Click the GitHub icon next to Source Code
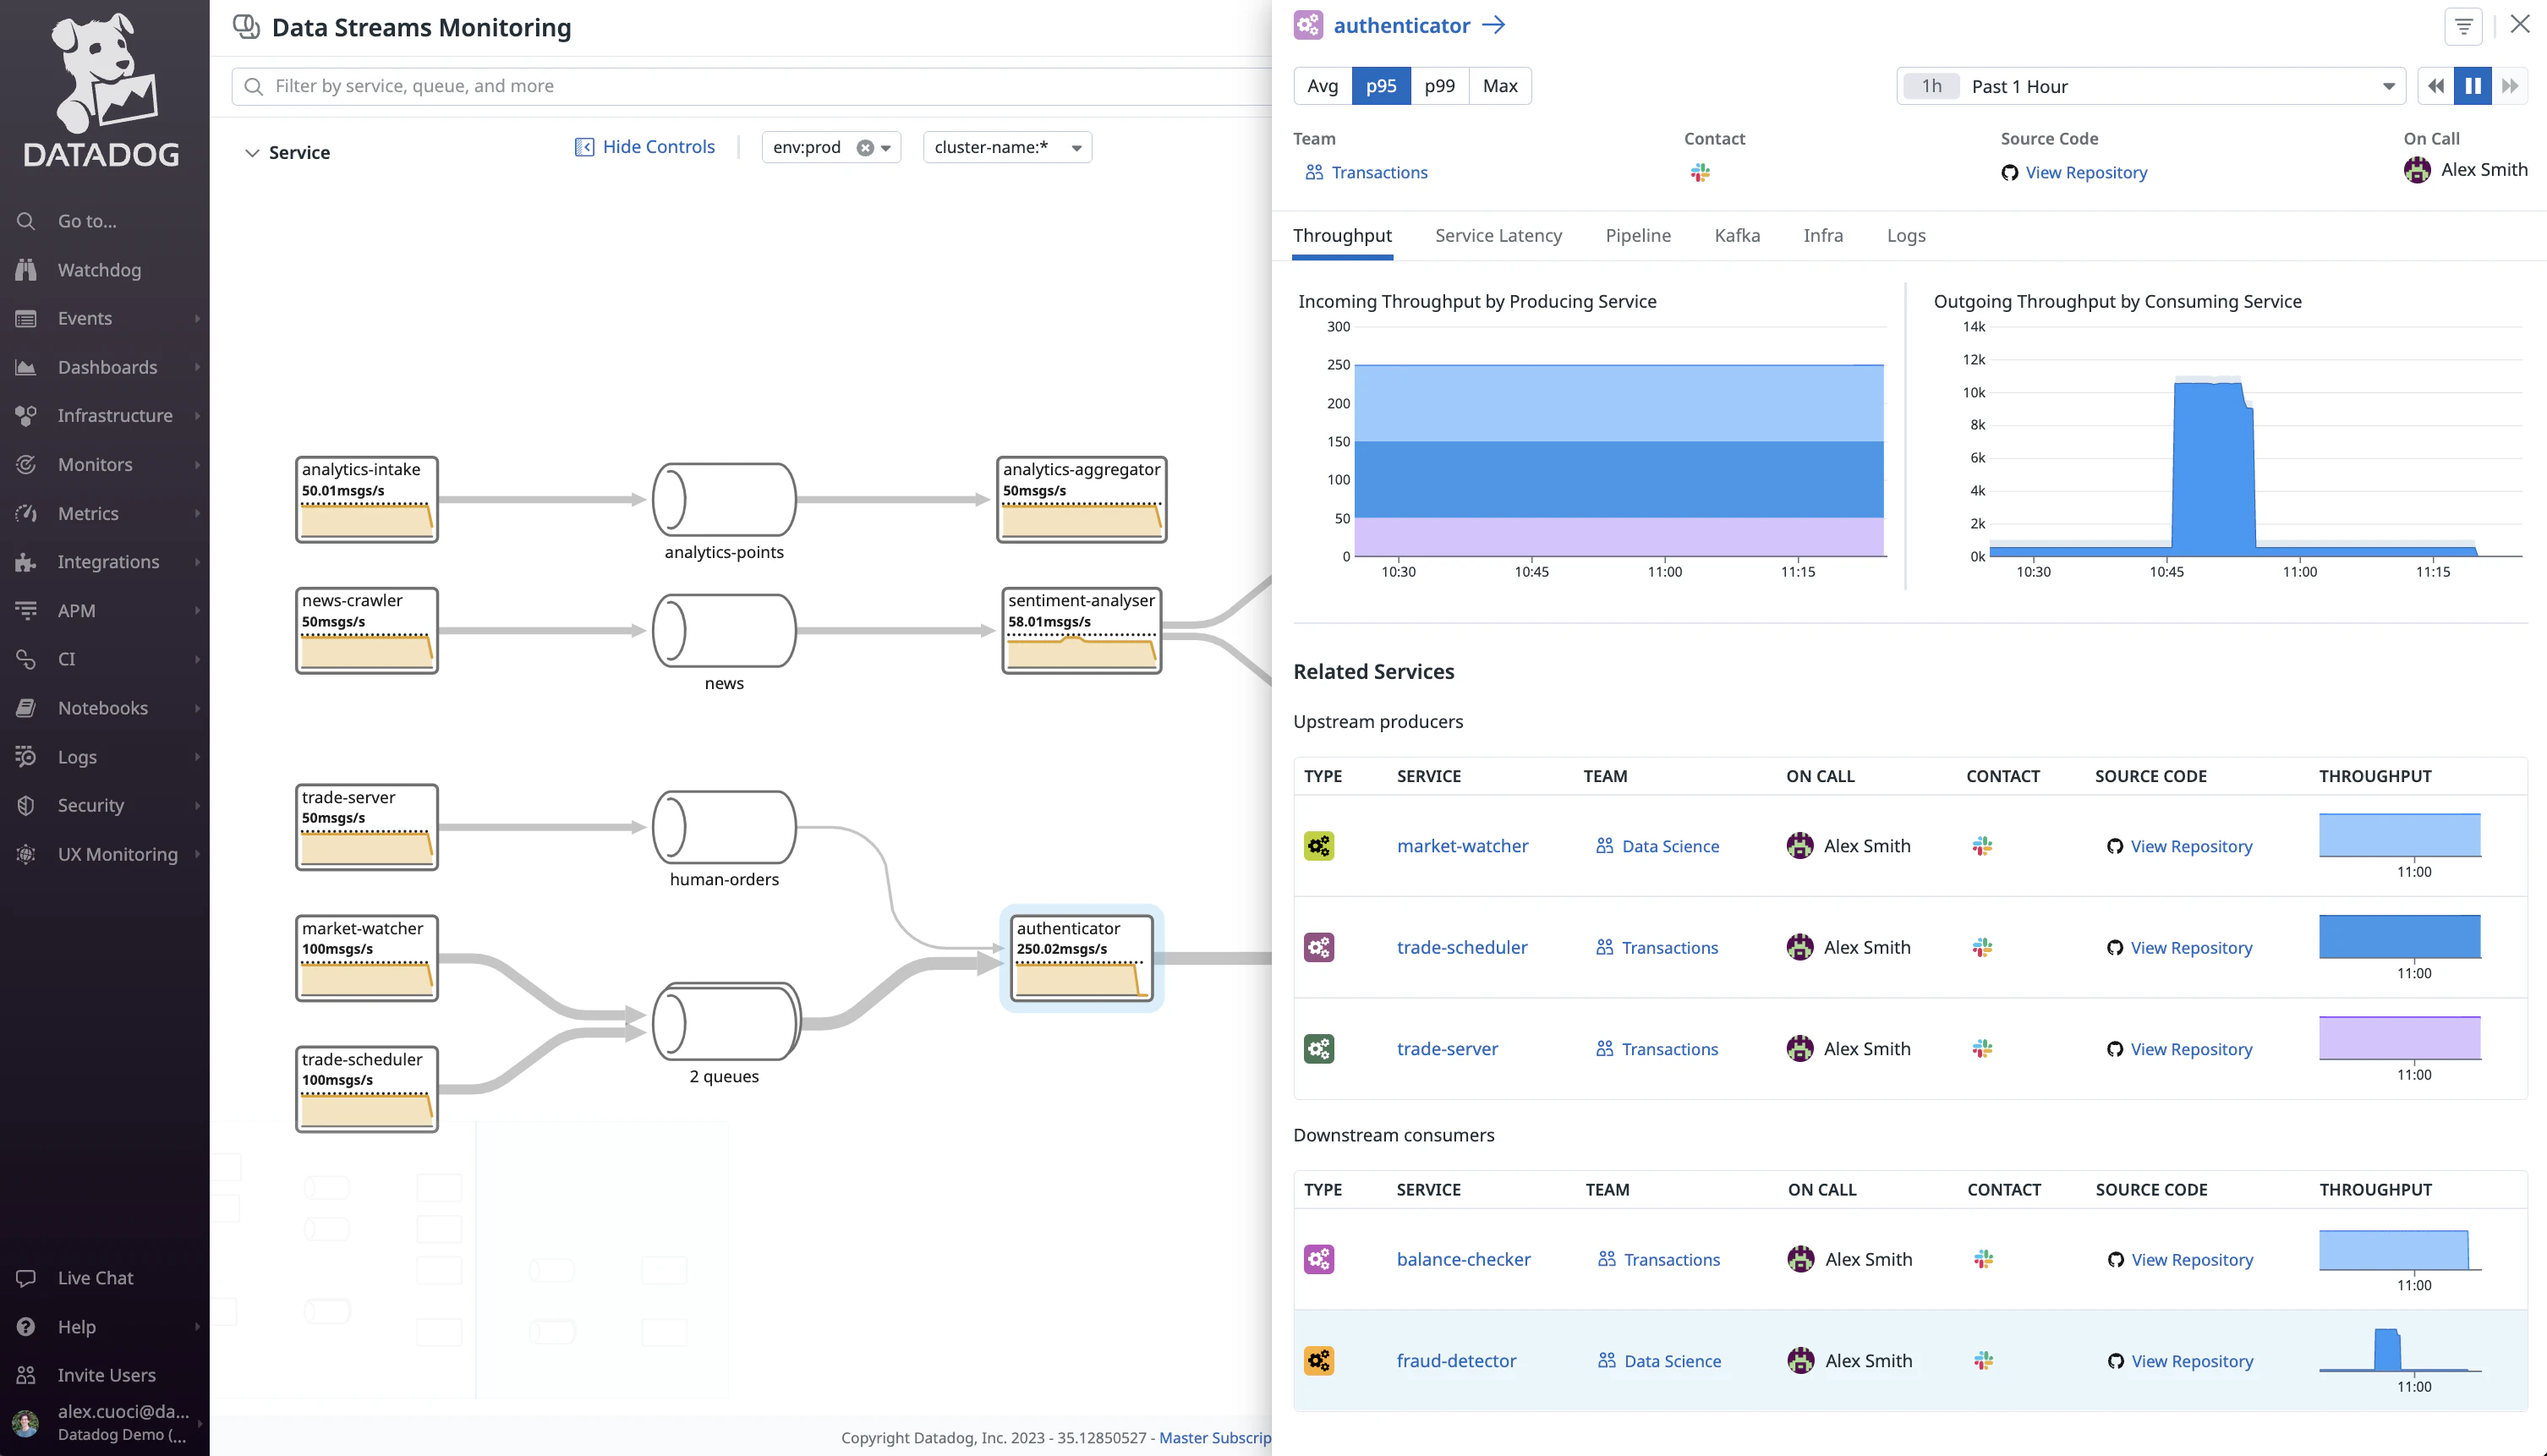Screen dimensions: 2547x1456 (2010, 172)
